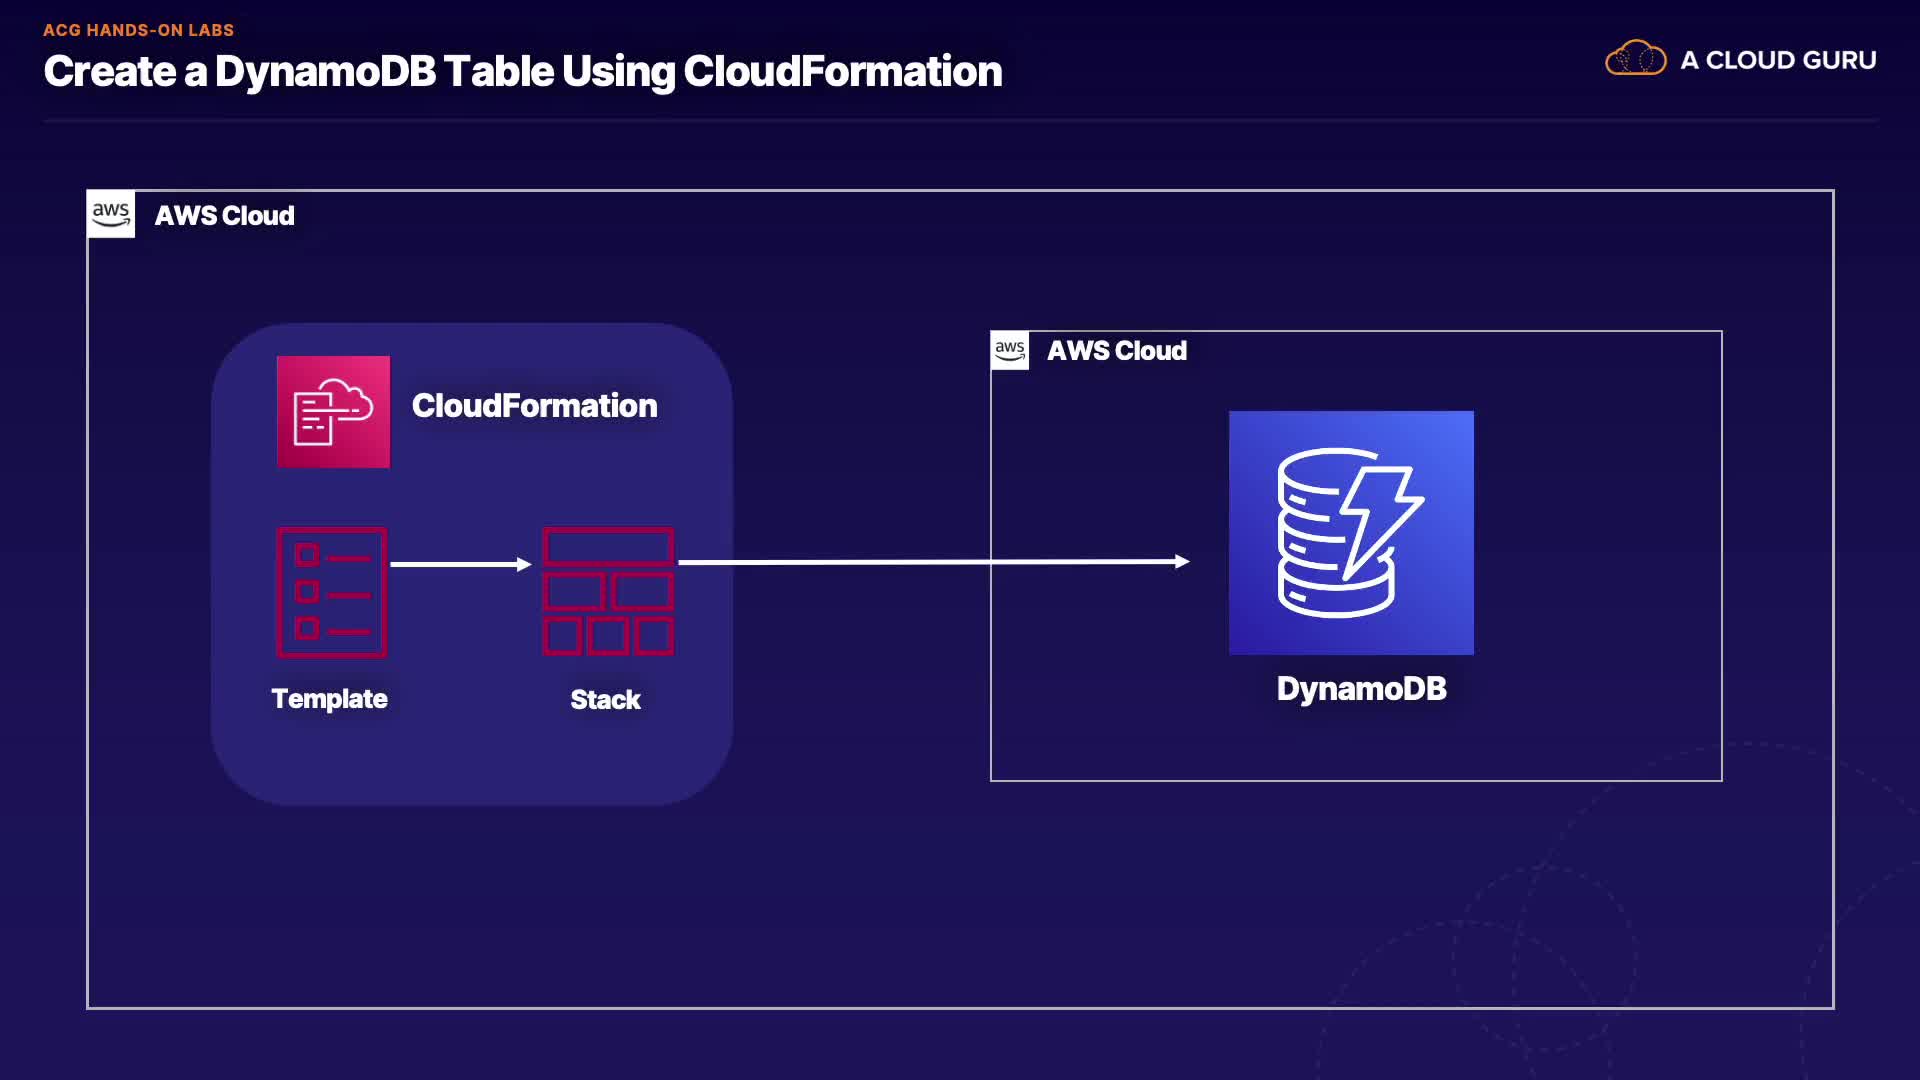The height and width of the screenshot is (1080, 1920).
Task: Click the DynamoDB caption below icon
Action: [1361, 688]
